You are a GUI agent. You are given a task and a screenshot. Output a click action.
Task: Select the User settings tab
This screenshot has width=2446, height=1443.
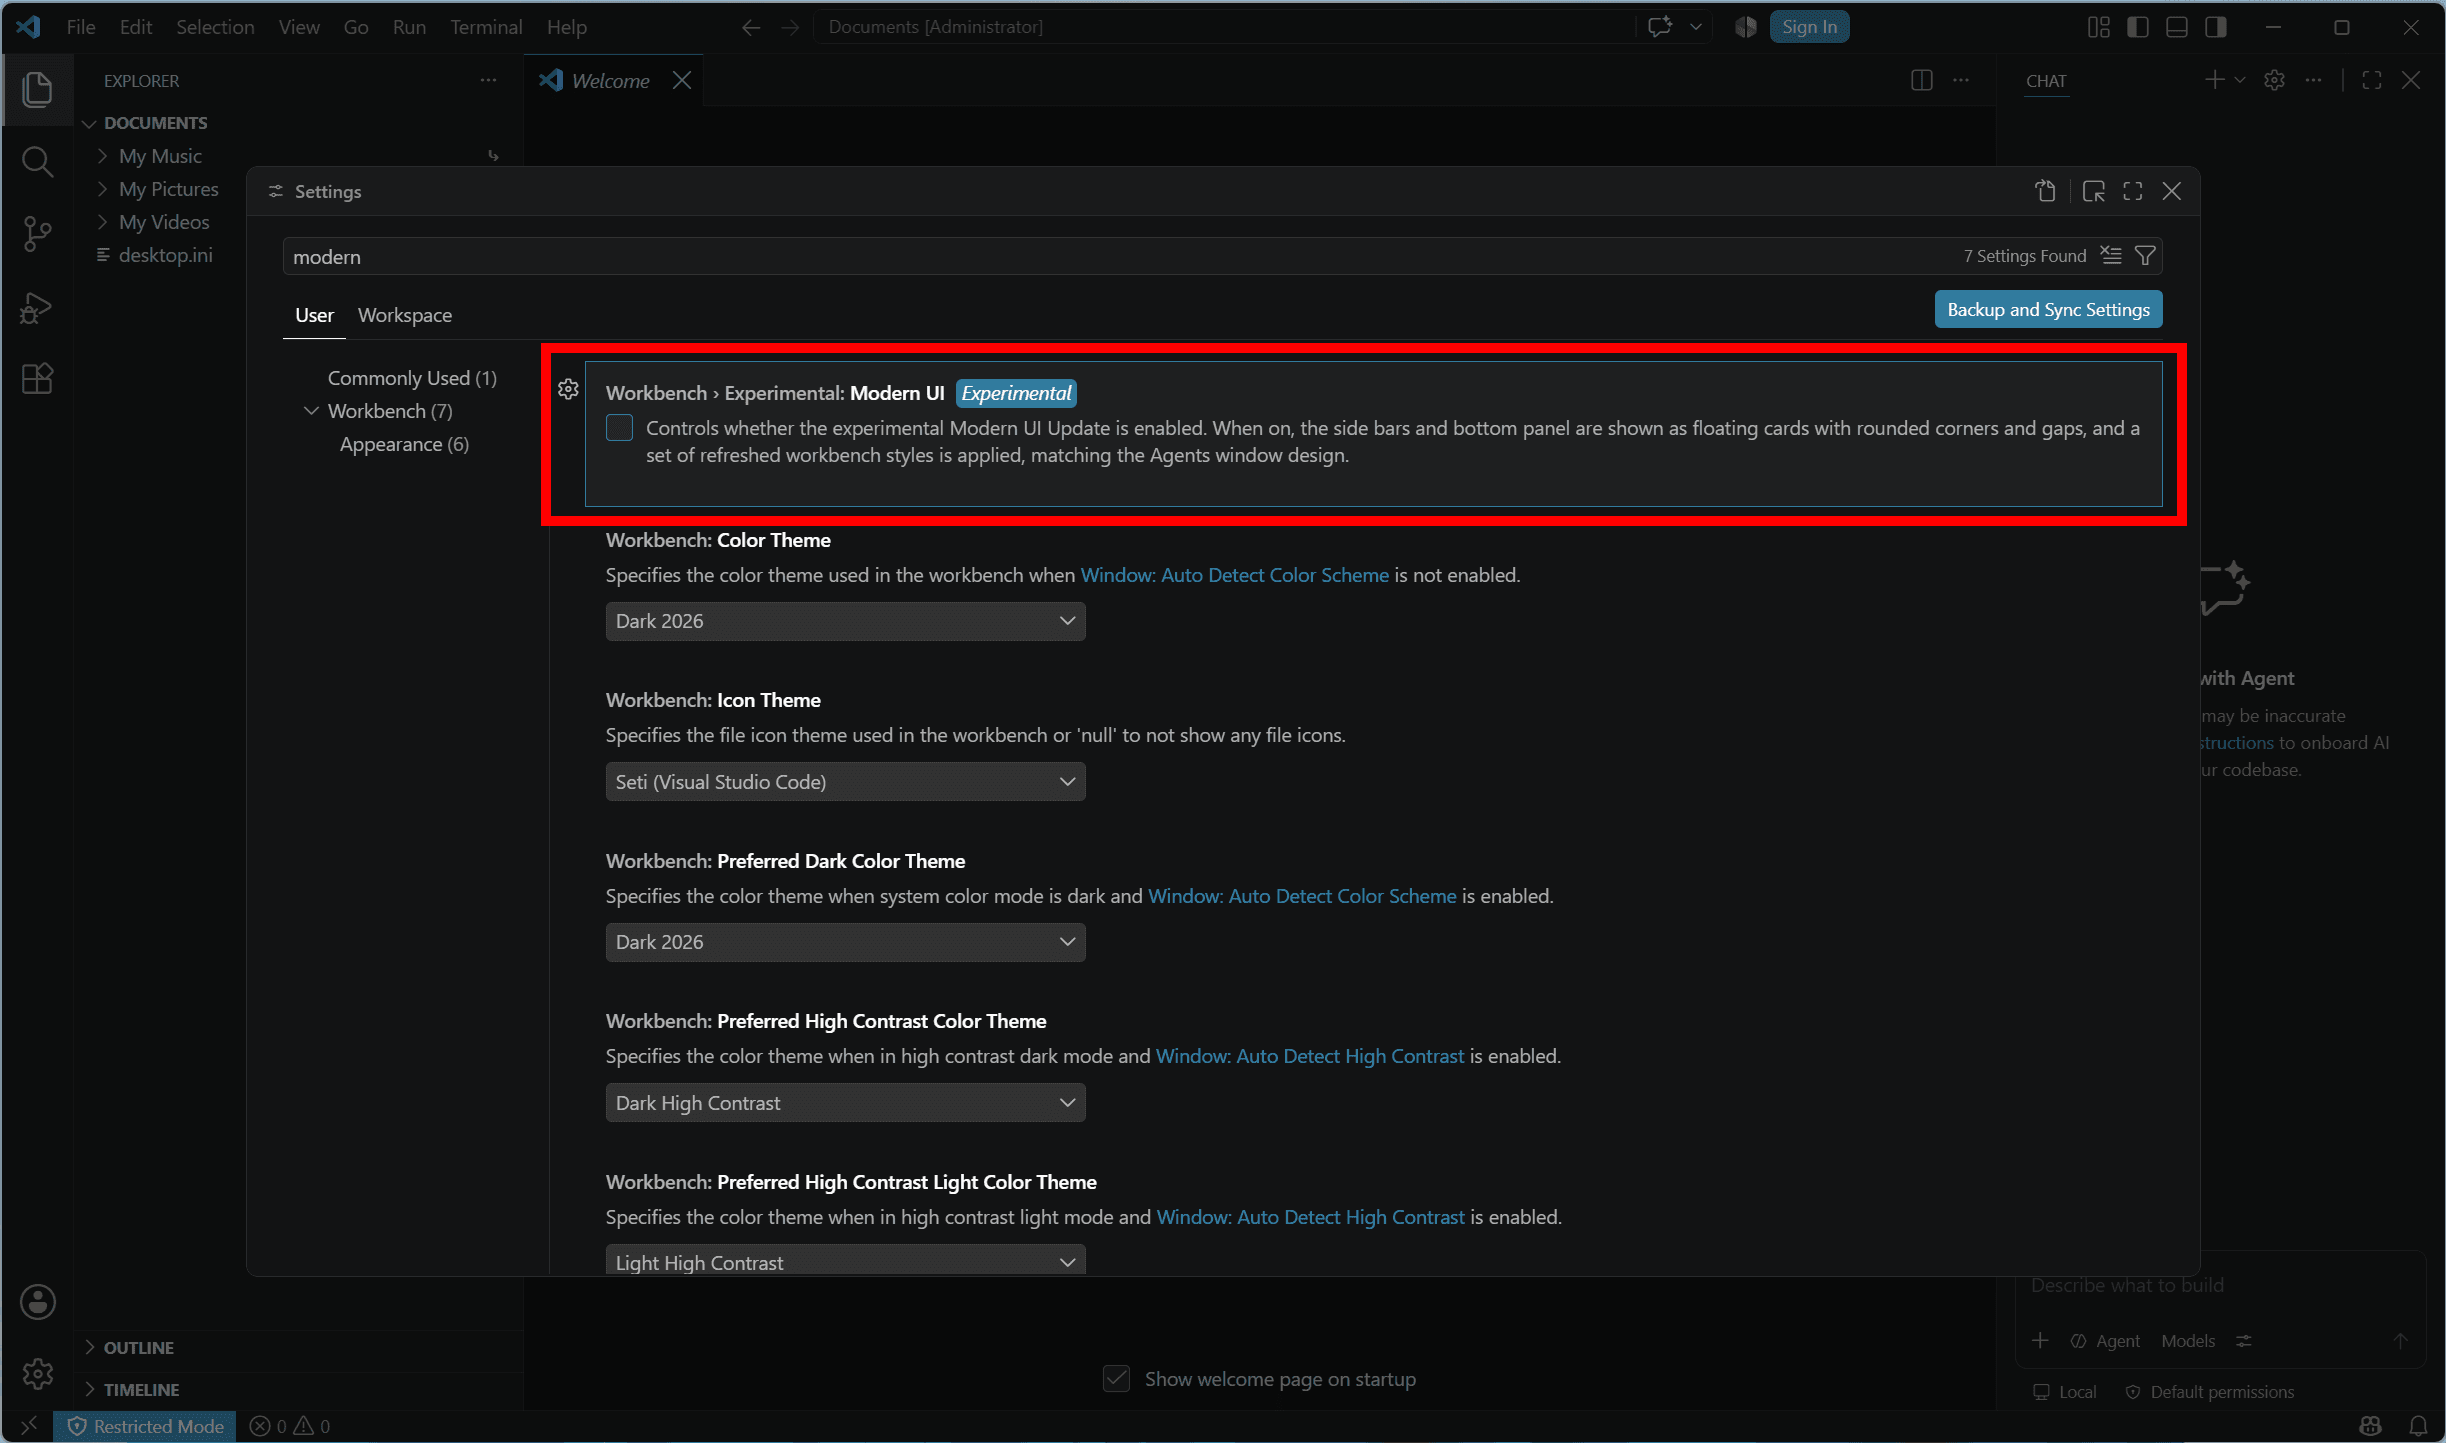coord(314,315)
